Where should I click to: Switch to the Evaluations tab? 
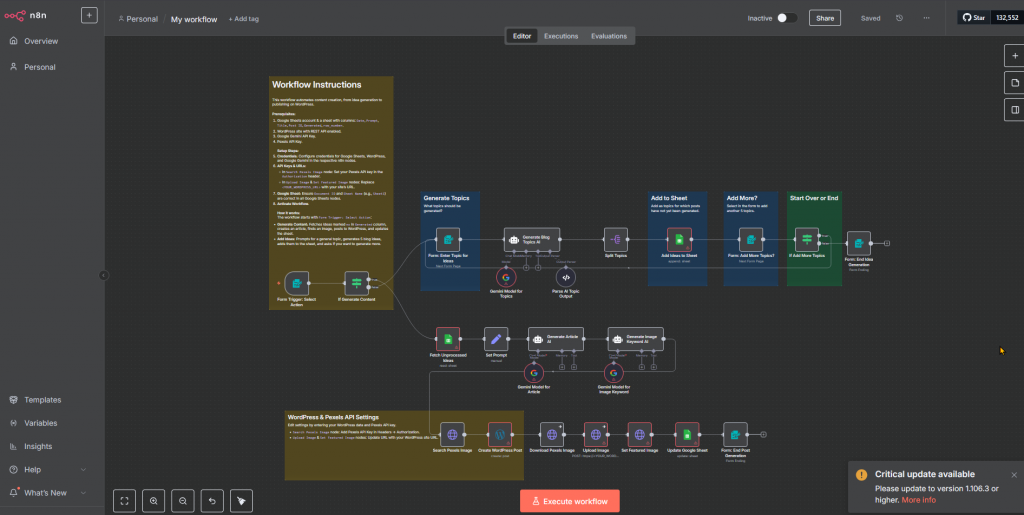pos(609,36)
